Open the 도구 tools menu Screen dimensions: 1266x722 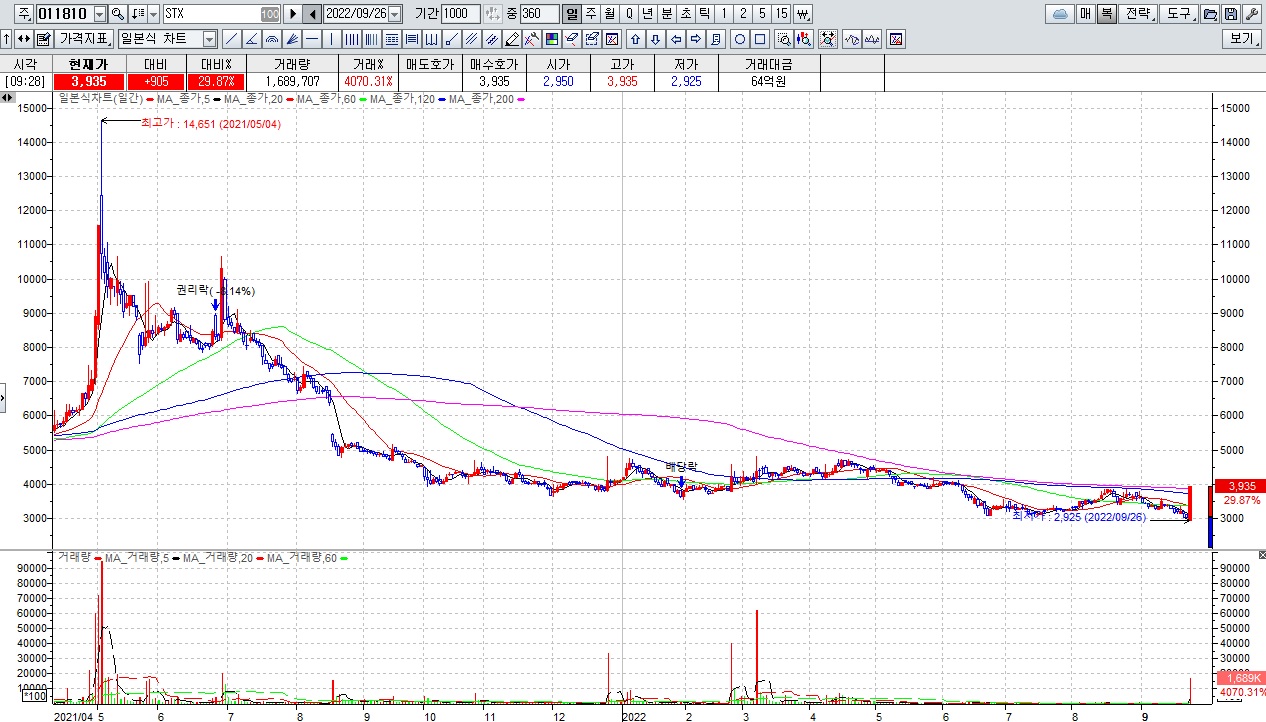tap(1178, 14)
